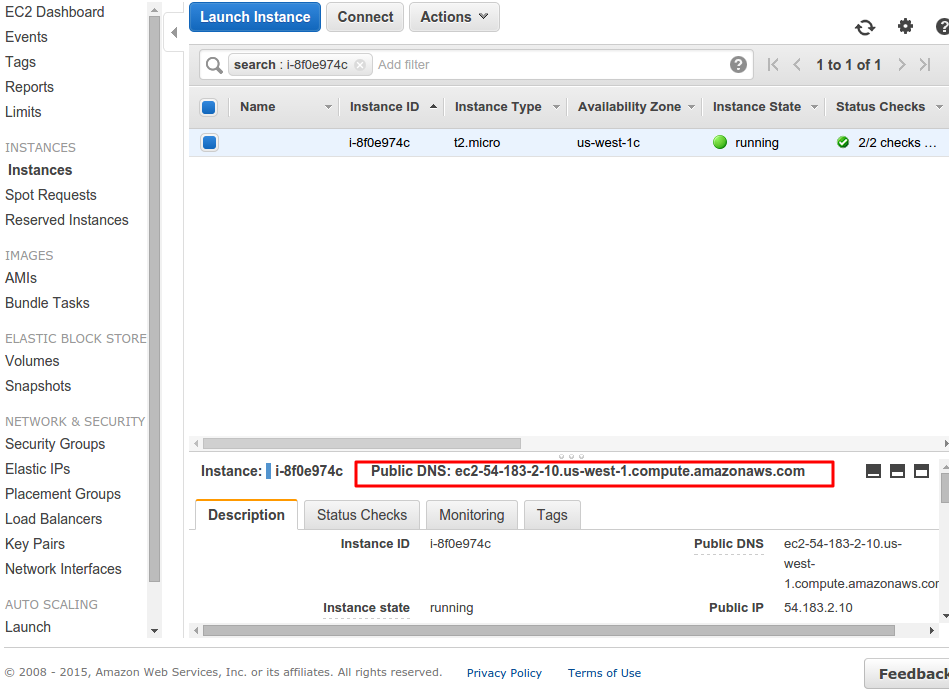Go to last page of results
Screen dimensions: 949x690
(x=925, y=65)
